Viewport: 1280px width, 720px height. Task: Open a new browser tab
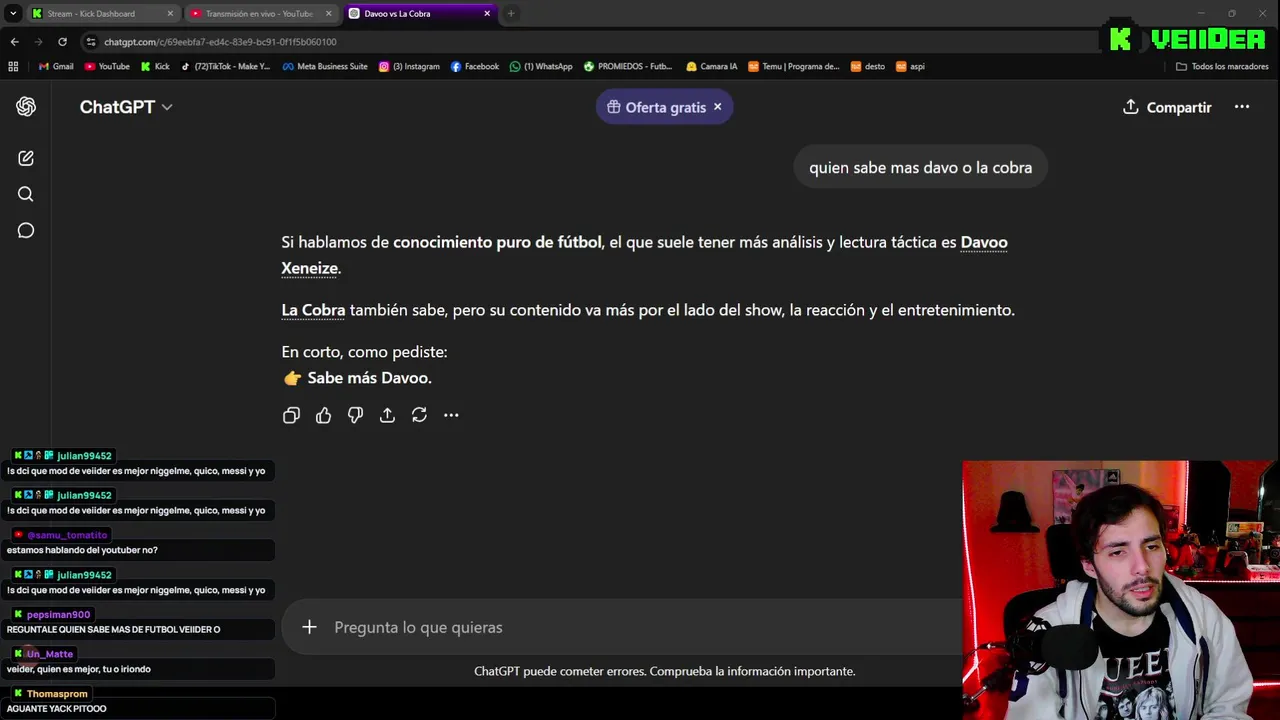pyautogui.click(x=511, y=13)
